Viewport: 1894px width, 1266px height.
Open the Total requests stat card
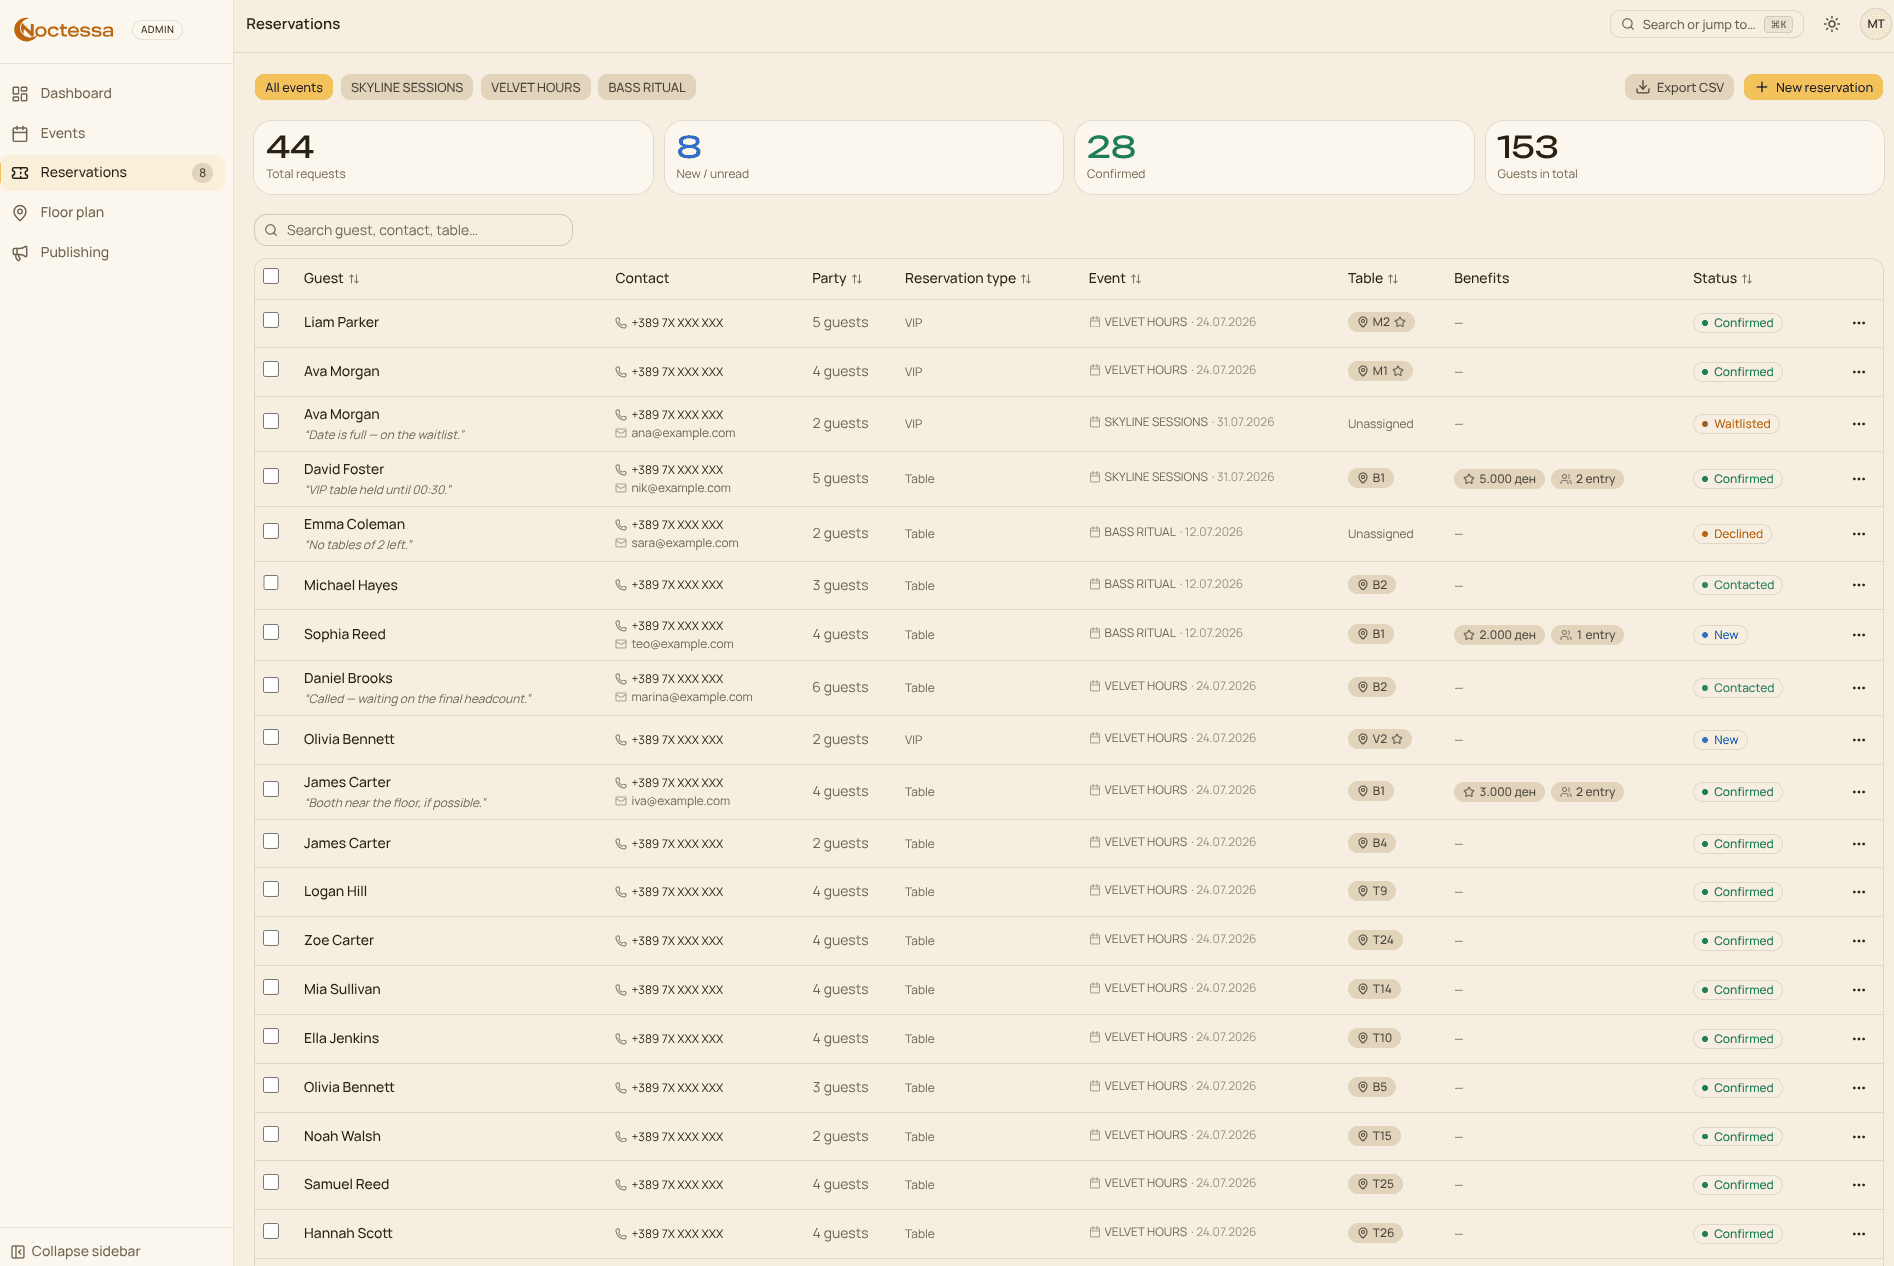point(453,158)
